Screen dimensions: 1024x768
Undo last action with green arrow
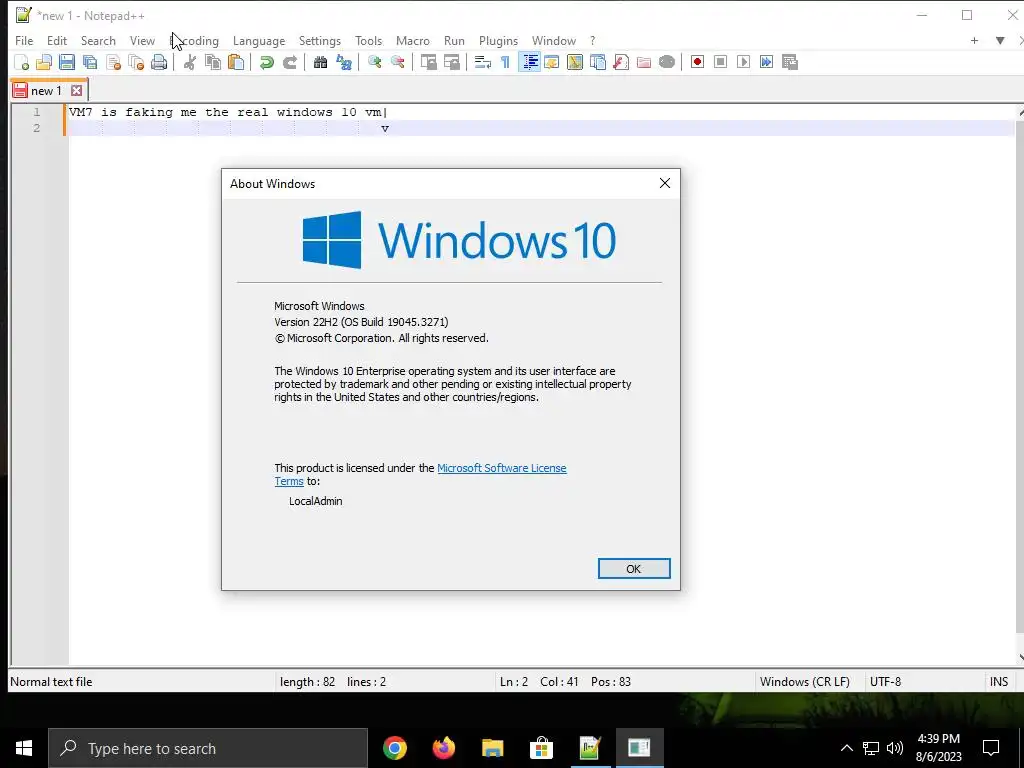(266, 62)
